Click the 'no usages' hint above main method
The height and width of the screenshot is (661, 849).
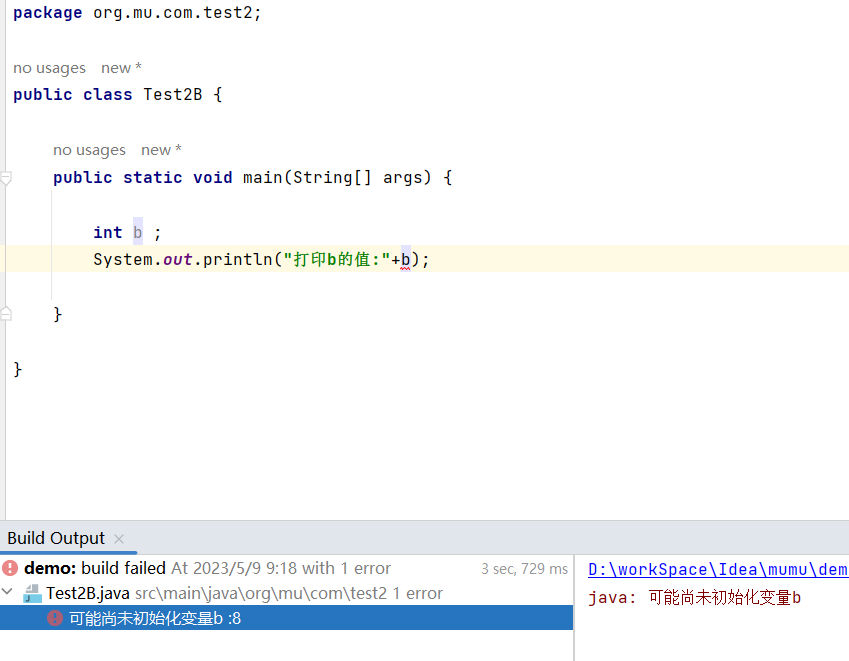(x=89, y=150)
